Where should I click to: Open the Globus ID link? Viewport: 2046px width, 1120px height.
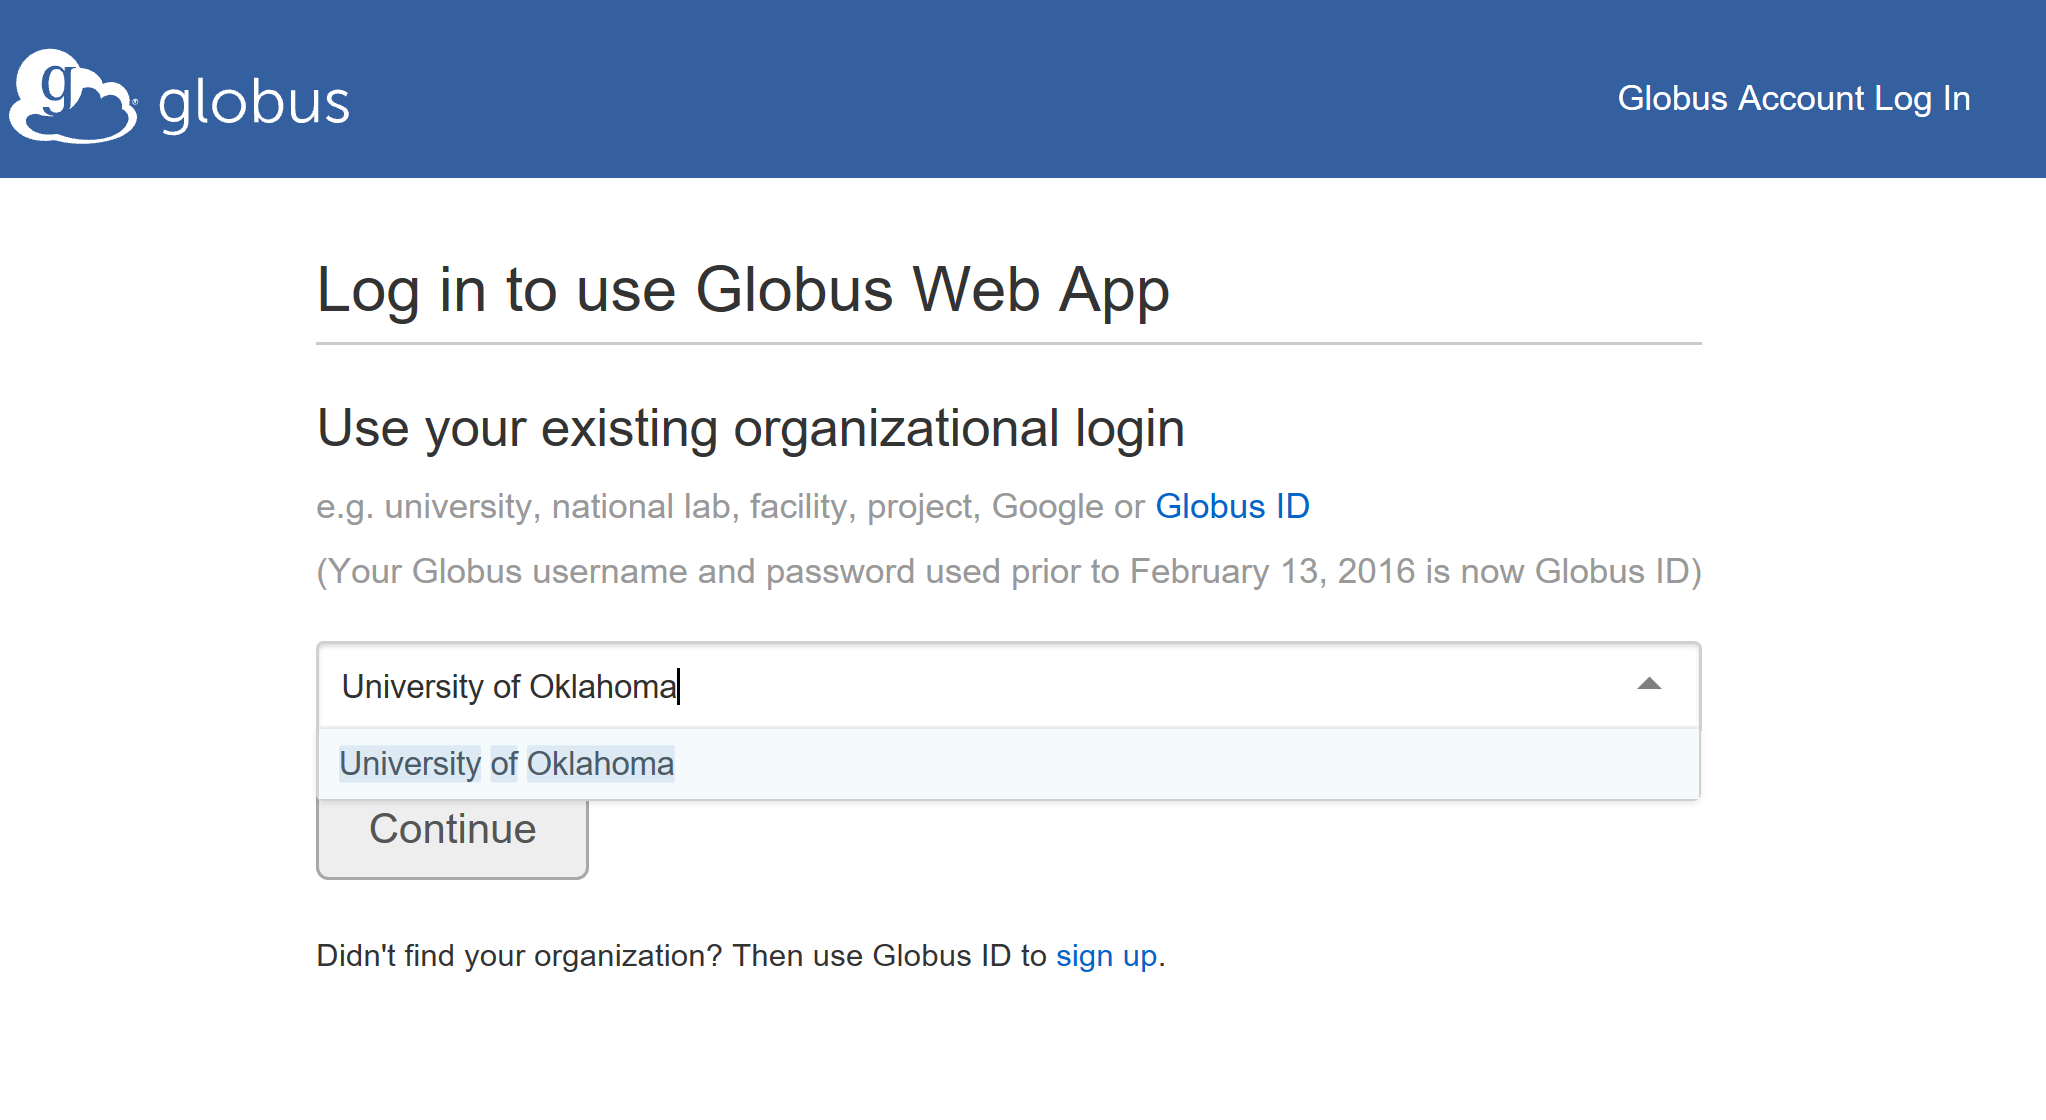pyautogui.click(x=1232, y=506)
